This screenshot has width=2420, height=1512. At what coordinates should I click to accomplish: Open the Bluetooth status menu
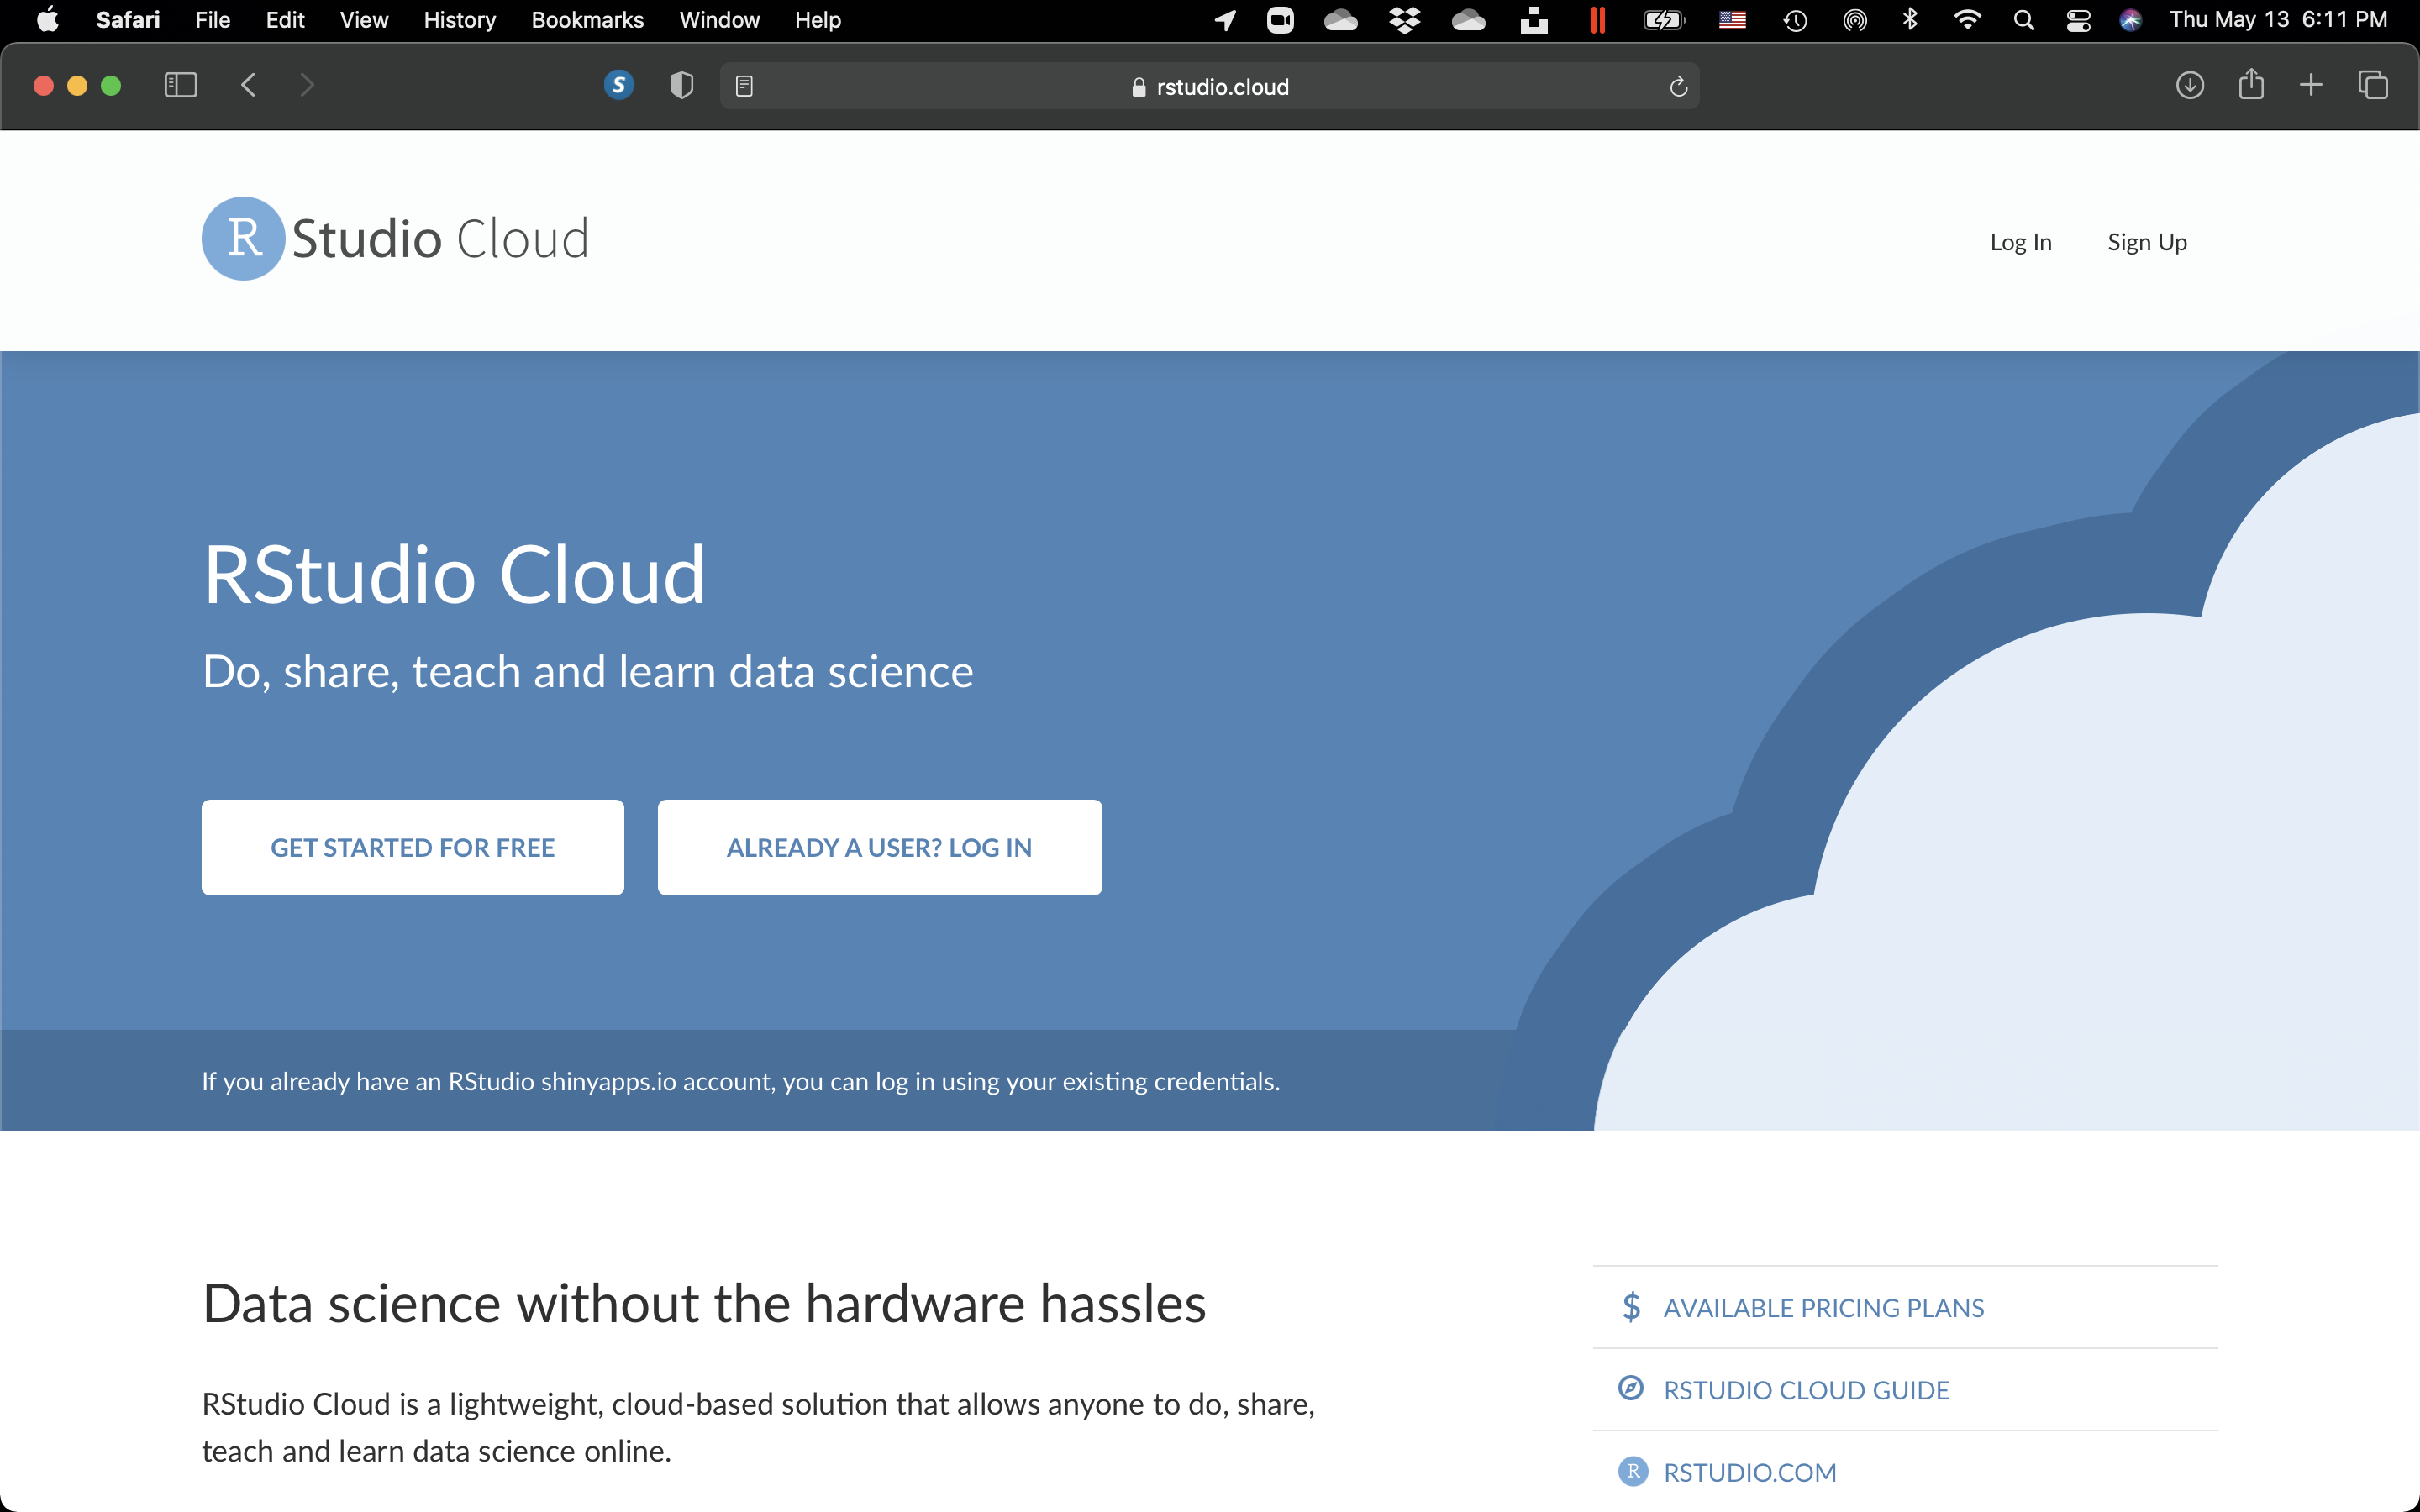pyautogui.click(x=1910, y=20)
